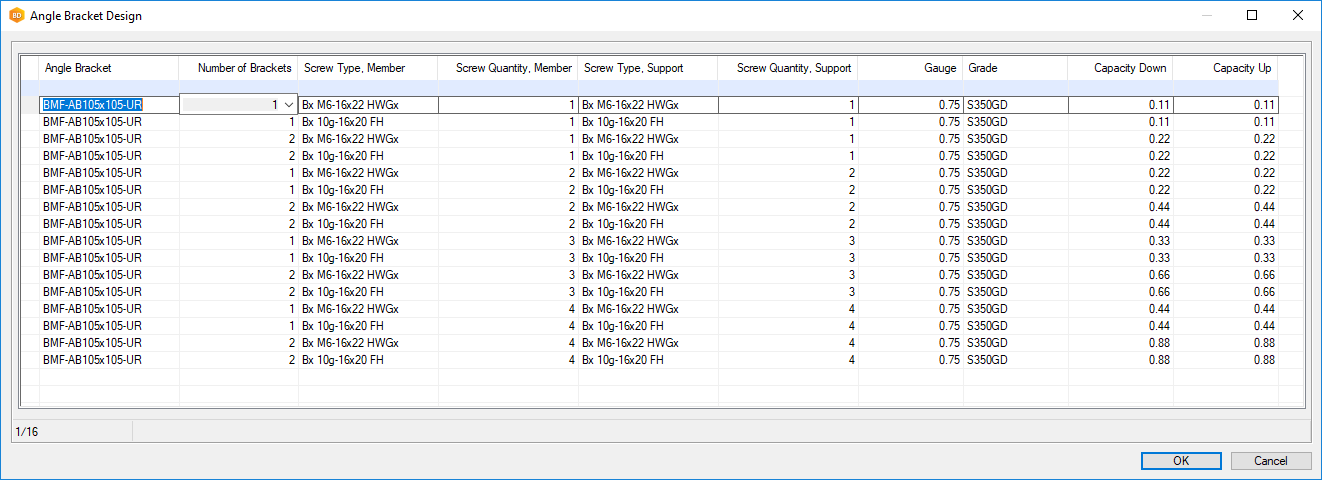The image size is (1322, 480).
Task: Sort by Angle Bracket column header
Action: pos(108,68)
